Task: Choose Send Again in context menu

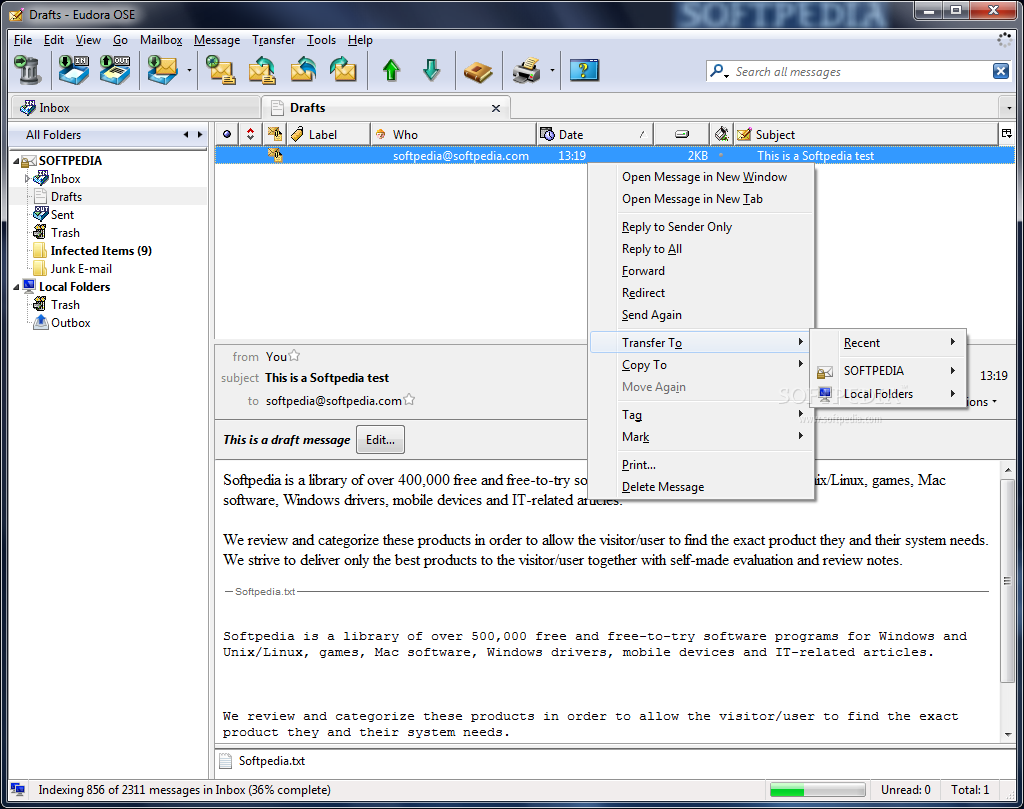Action: [x=652, y=315]
